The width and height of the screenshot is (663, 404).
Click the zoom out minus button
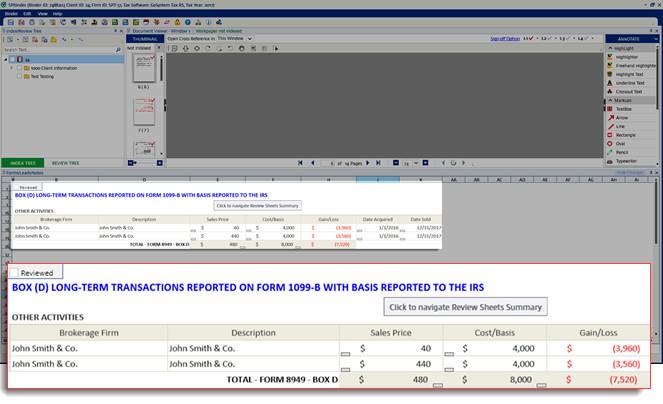point(396,163)
